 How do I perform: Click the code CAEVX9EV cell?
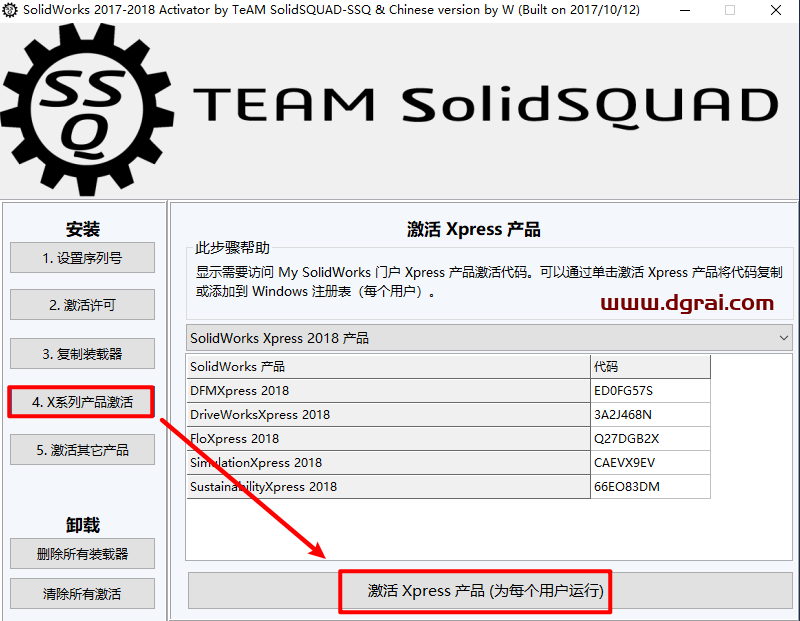[650, 463]
